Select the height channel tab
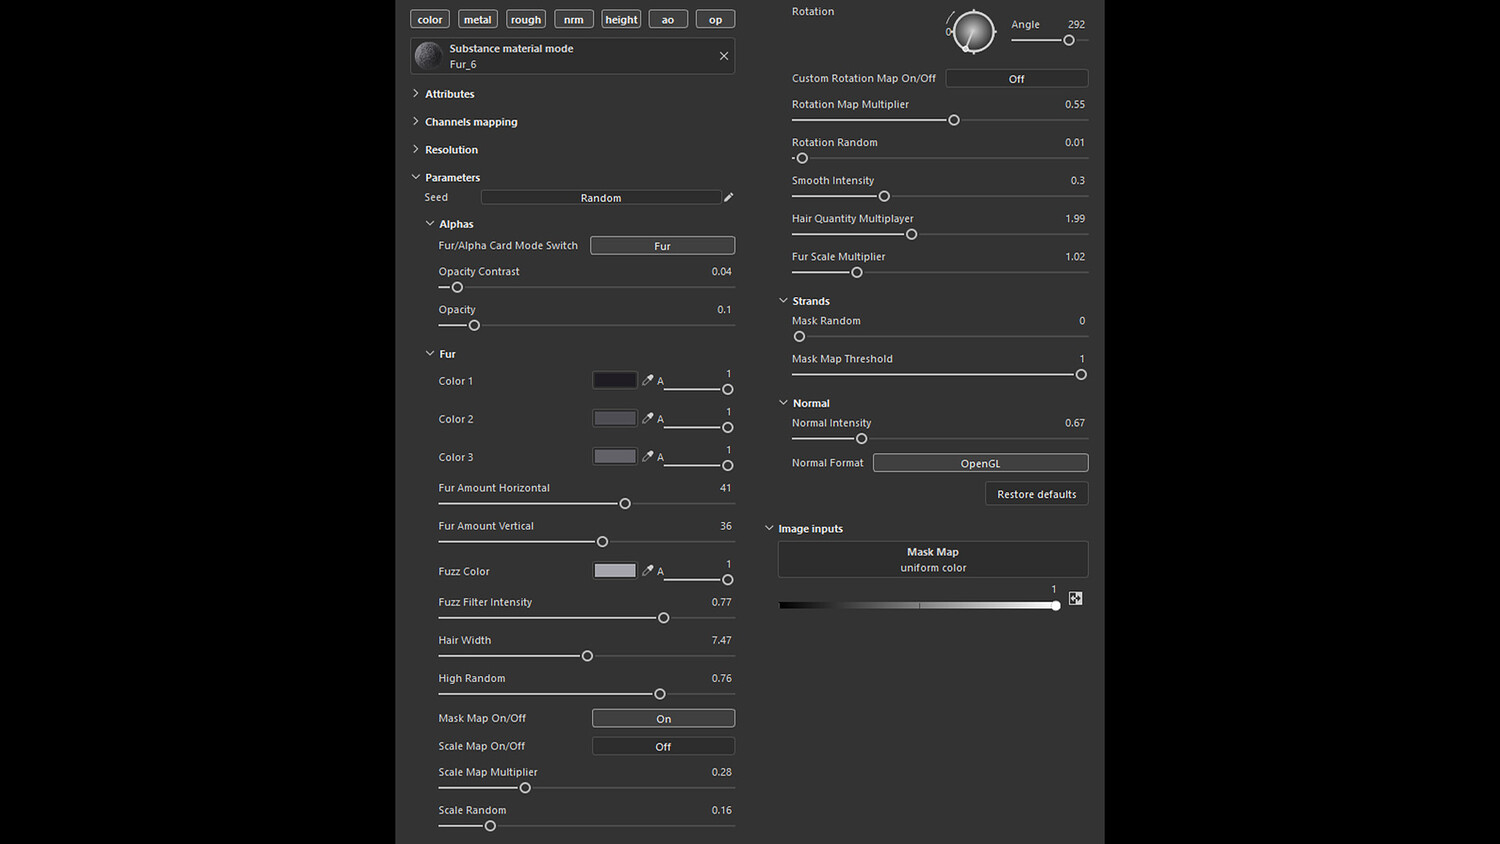 pos(621,19)
